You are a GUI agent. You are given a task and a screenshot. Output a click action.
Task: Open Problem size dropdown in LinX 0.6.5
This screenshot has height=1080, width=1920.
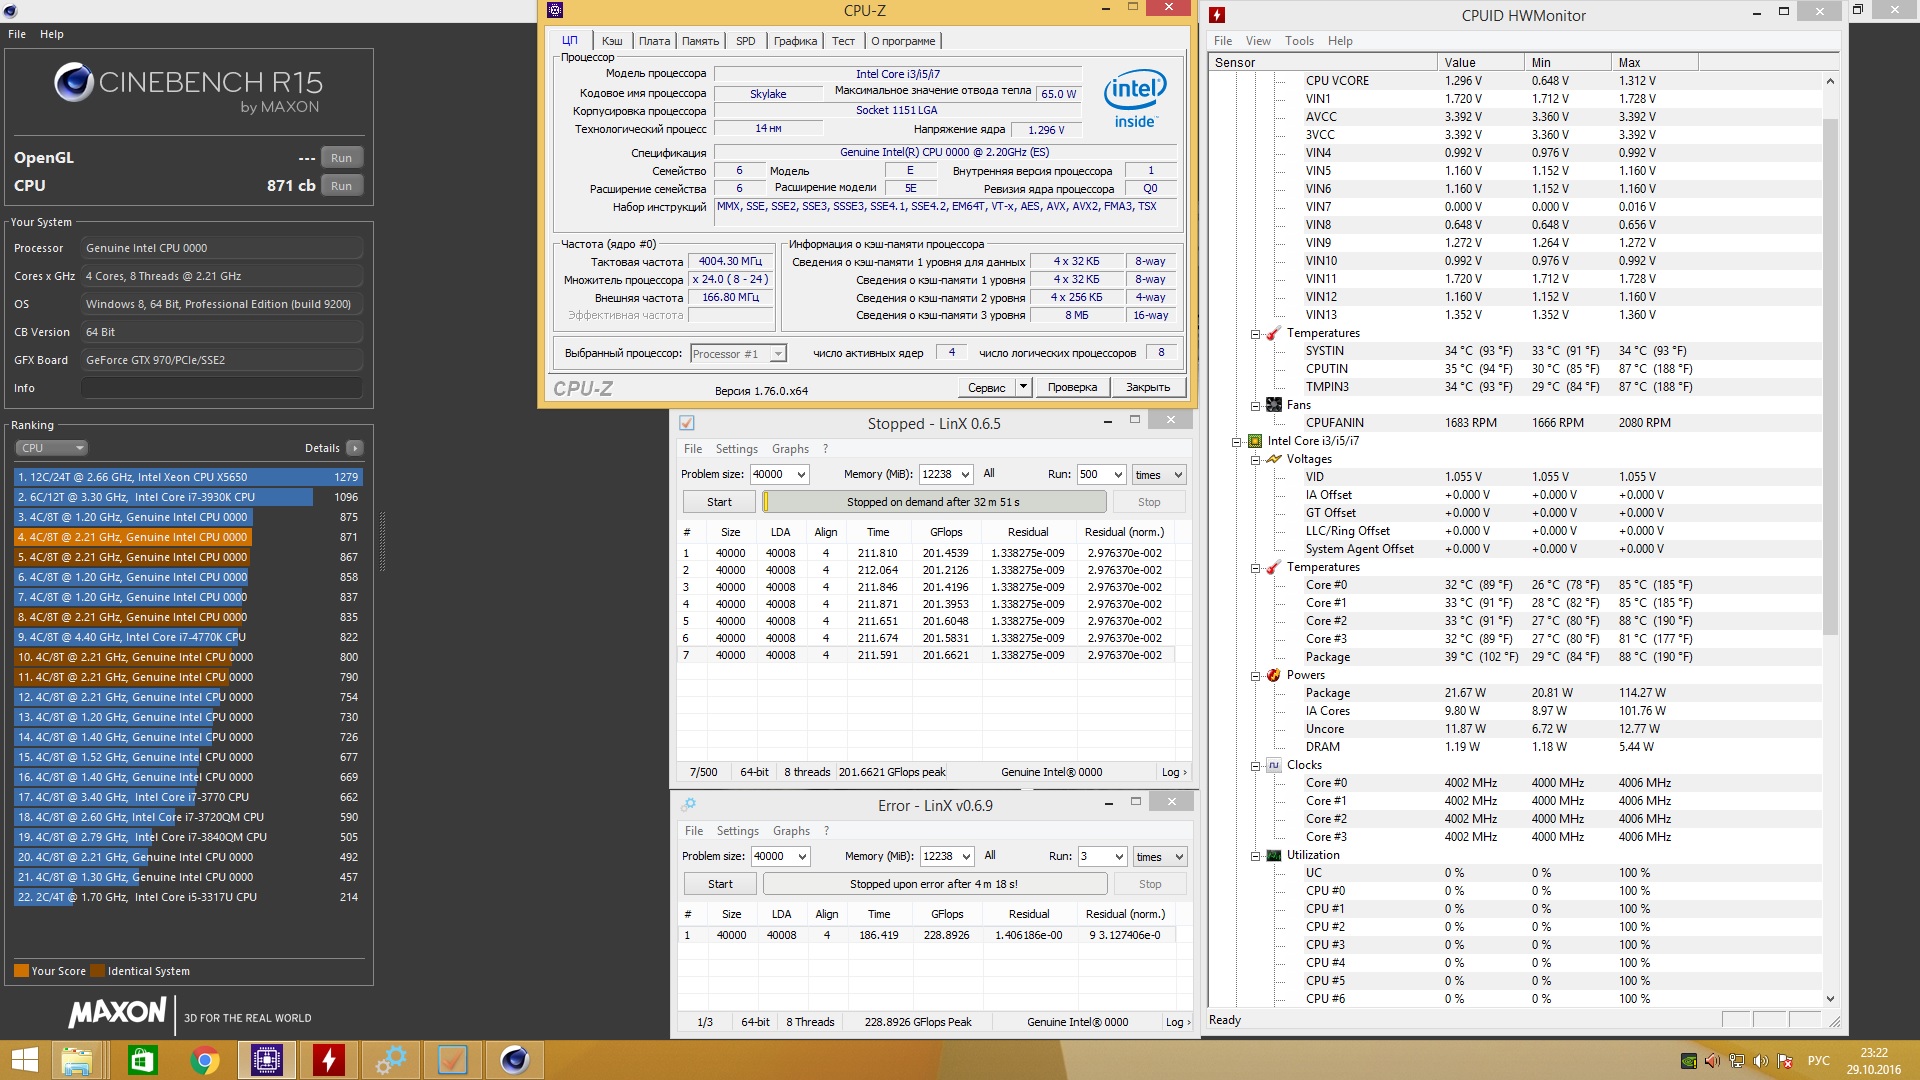click(801, 475)
